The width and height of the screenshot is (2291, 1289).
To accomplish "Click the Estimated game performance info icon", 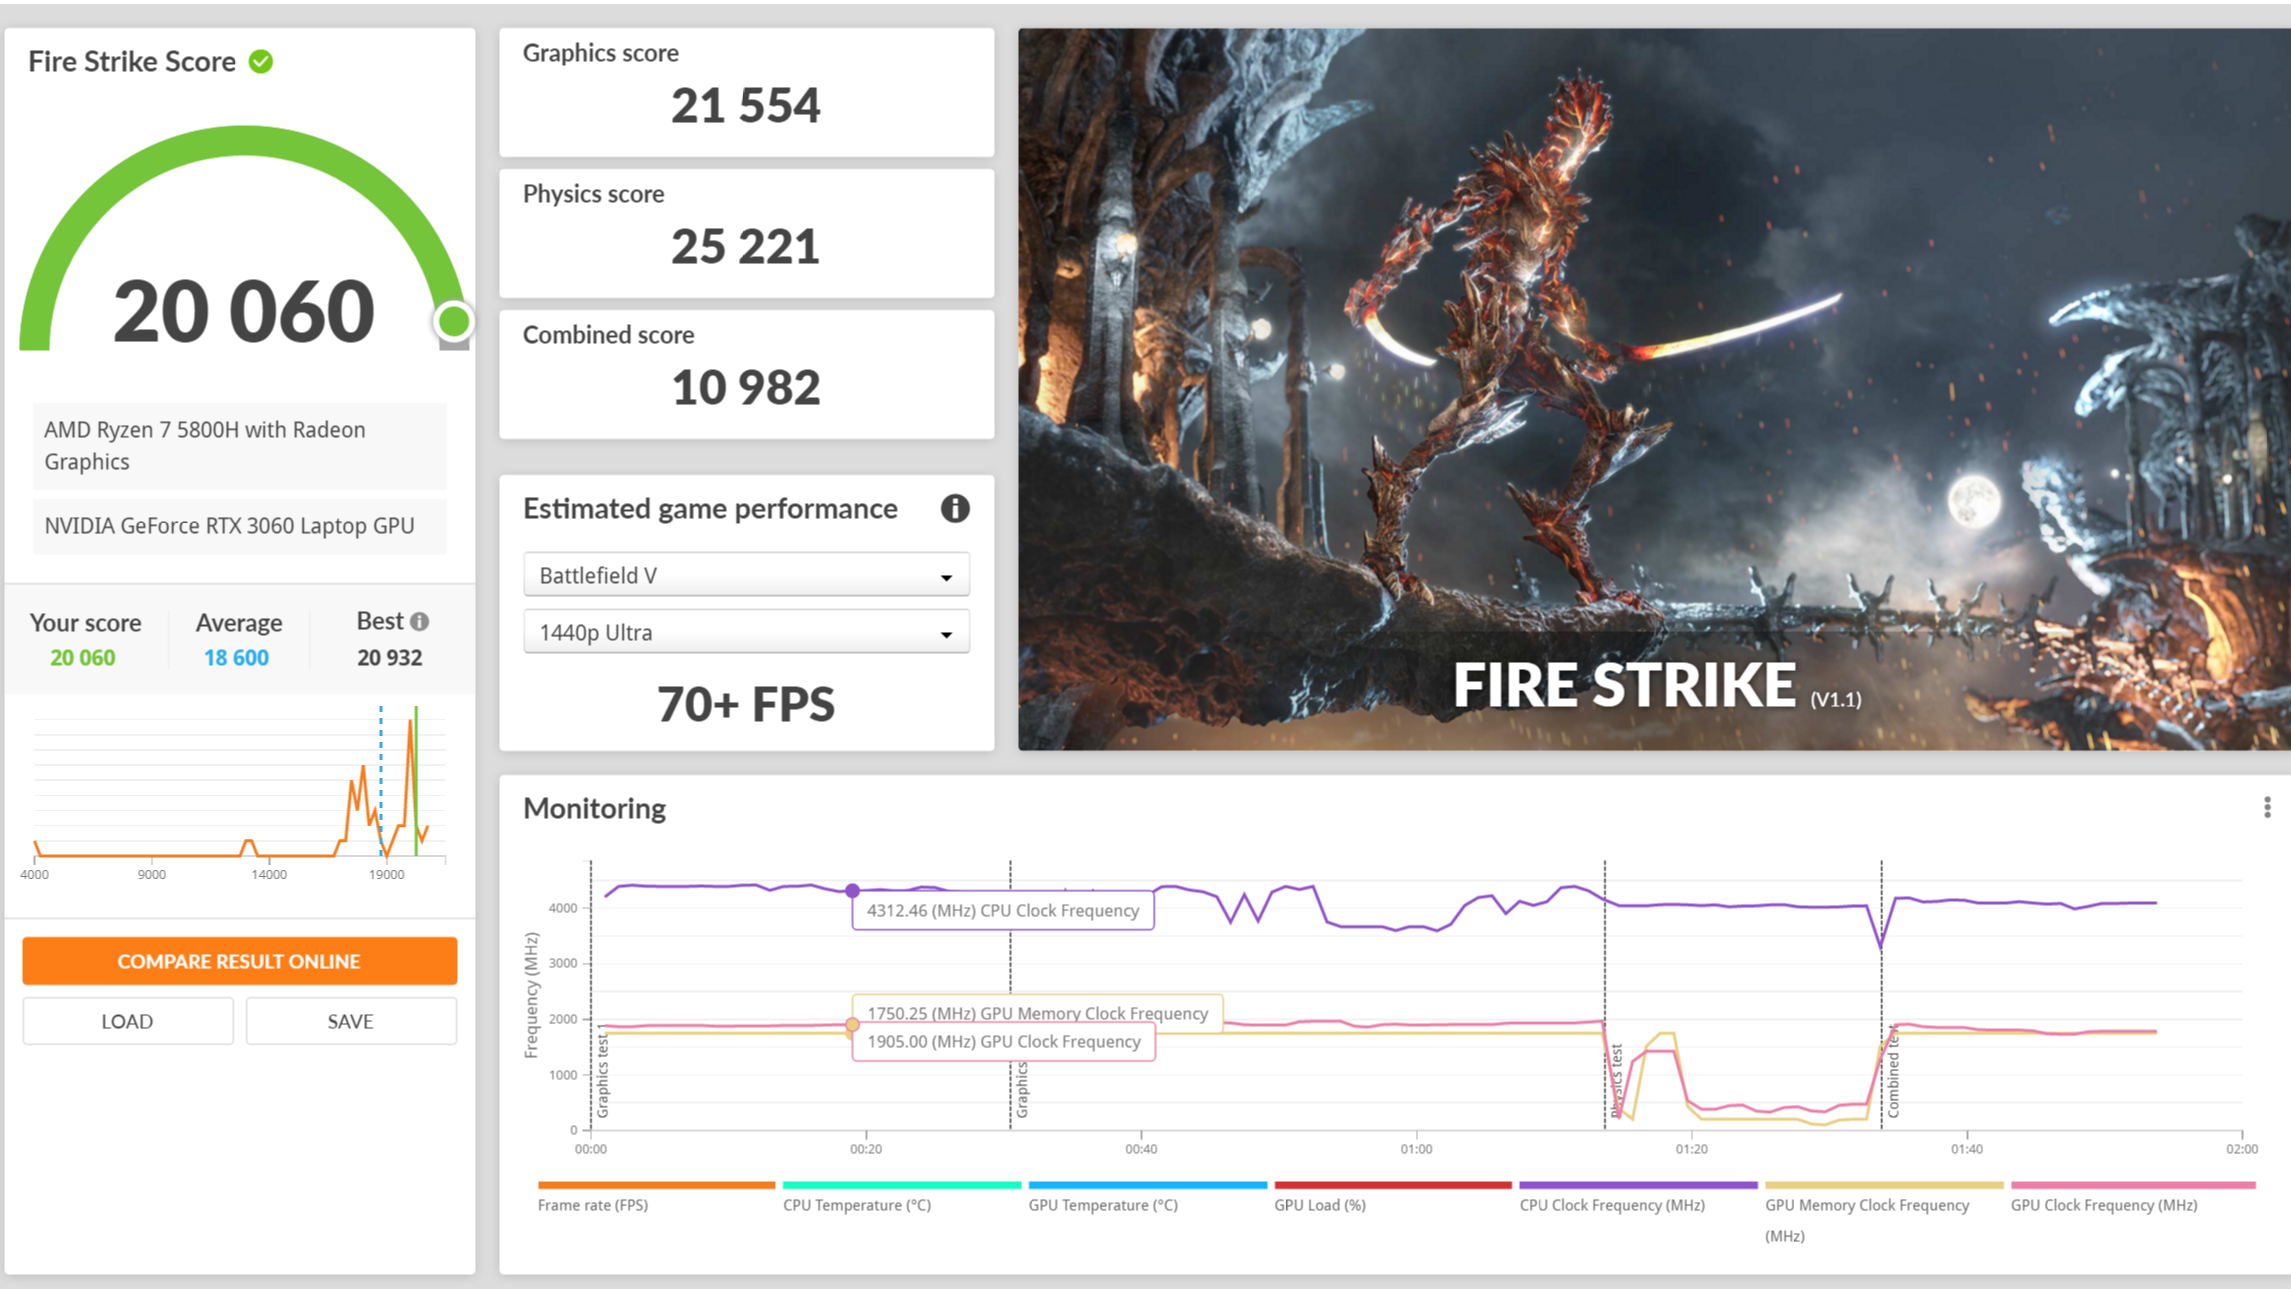I will coord(954,509).
